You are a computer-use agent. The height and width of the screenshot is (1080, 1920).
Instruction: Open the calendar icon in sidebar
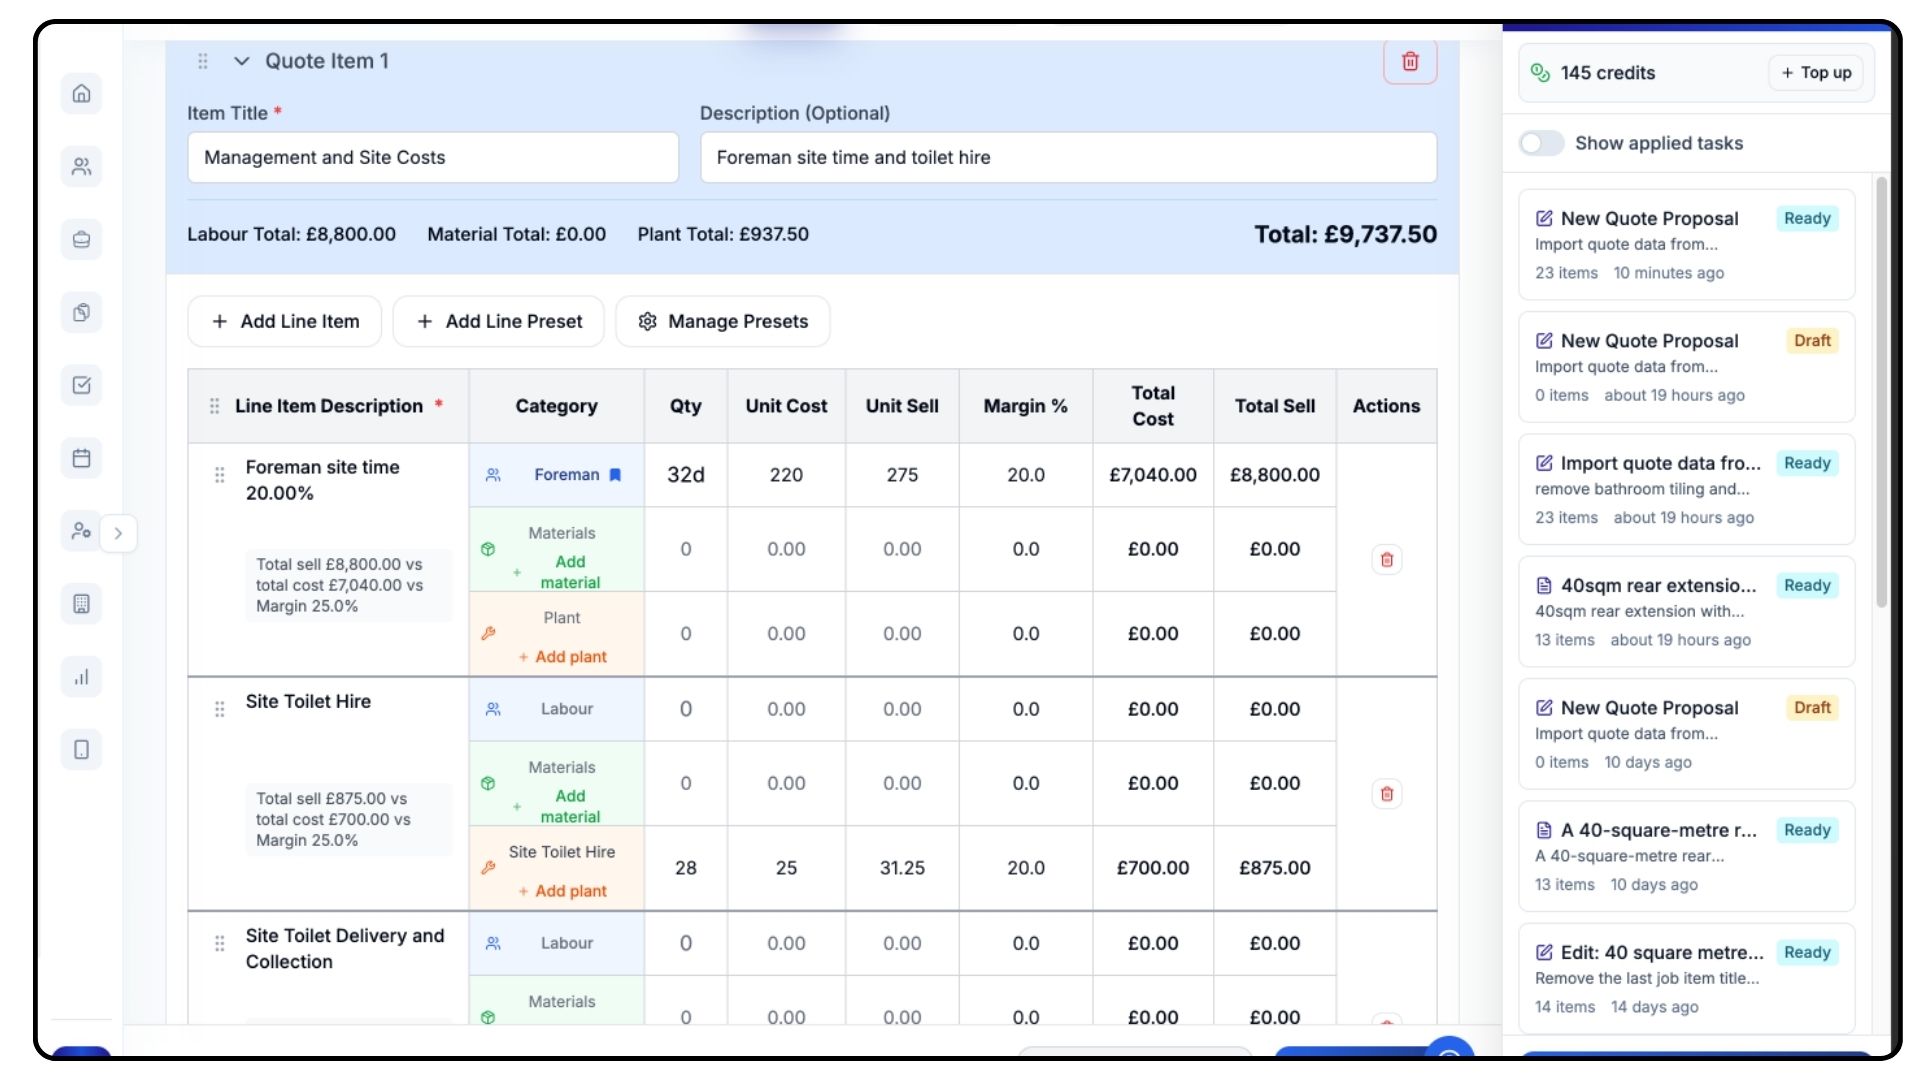(82, 458)
